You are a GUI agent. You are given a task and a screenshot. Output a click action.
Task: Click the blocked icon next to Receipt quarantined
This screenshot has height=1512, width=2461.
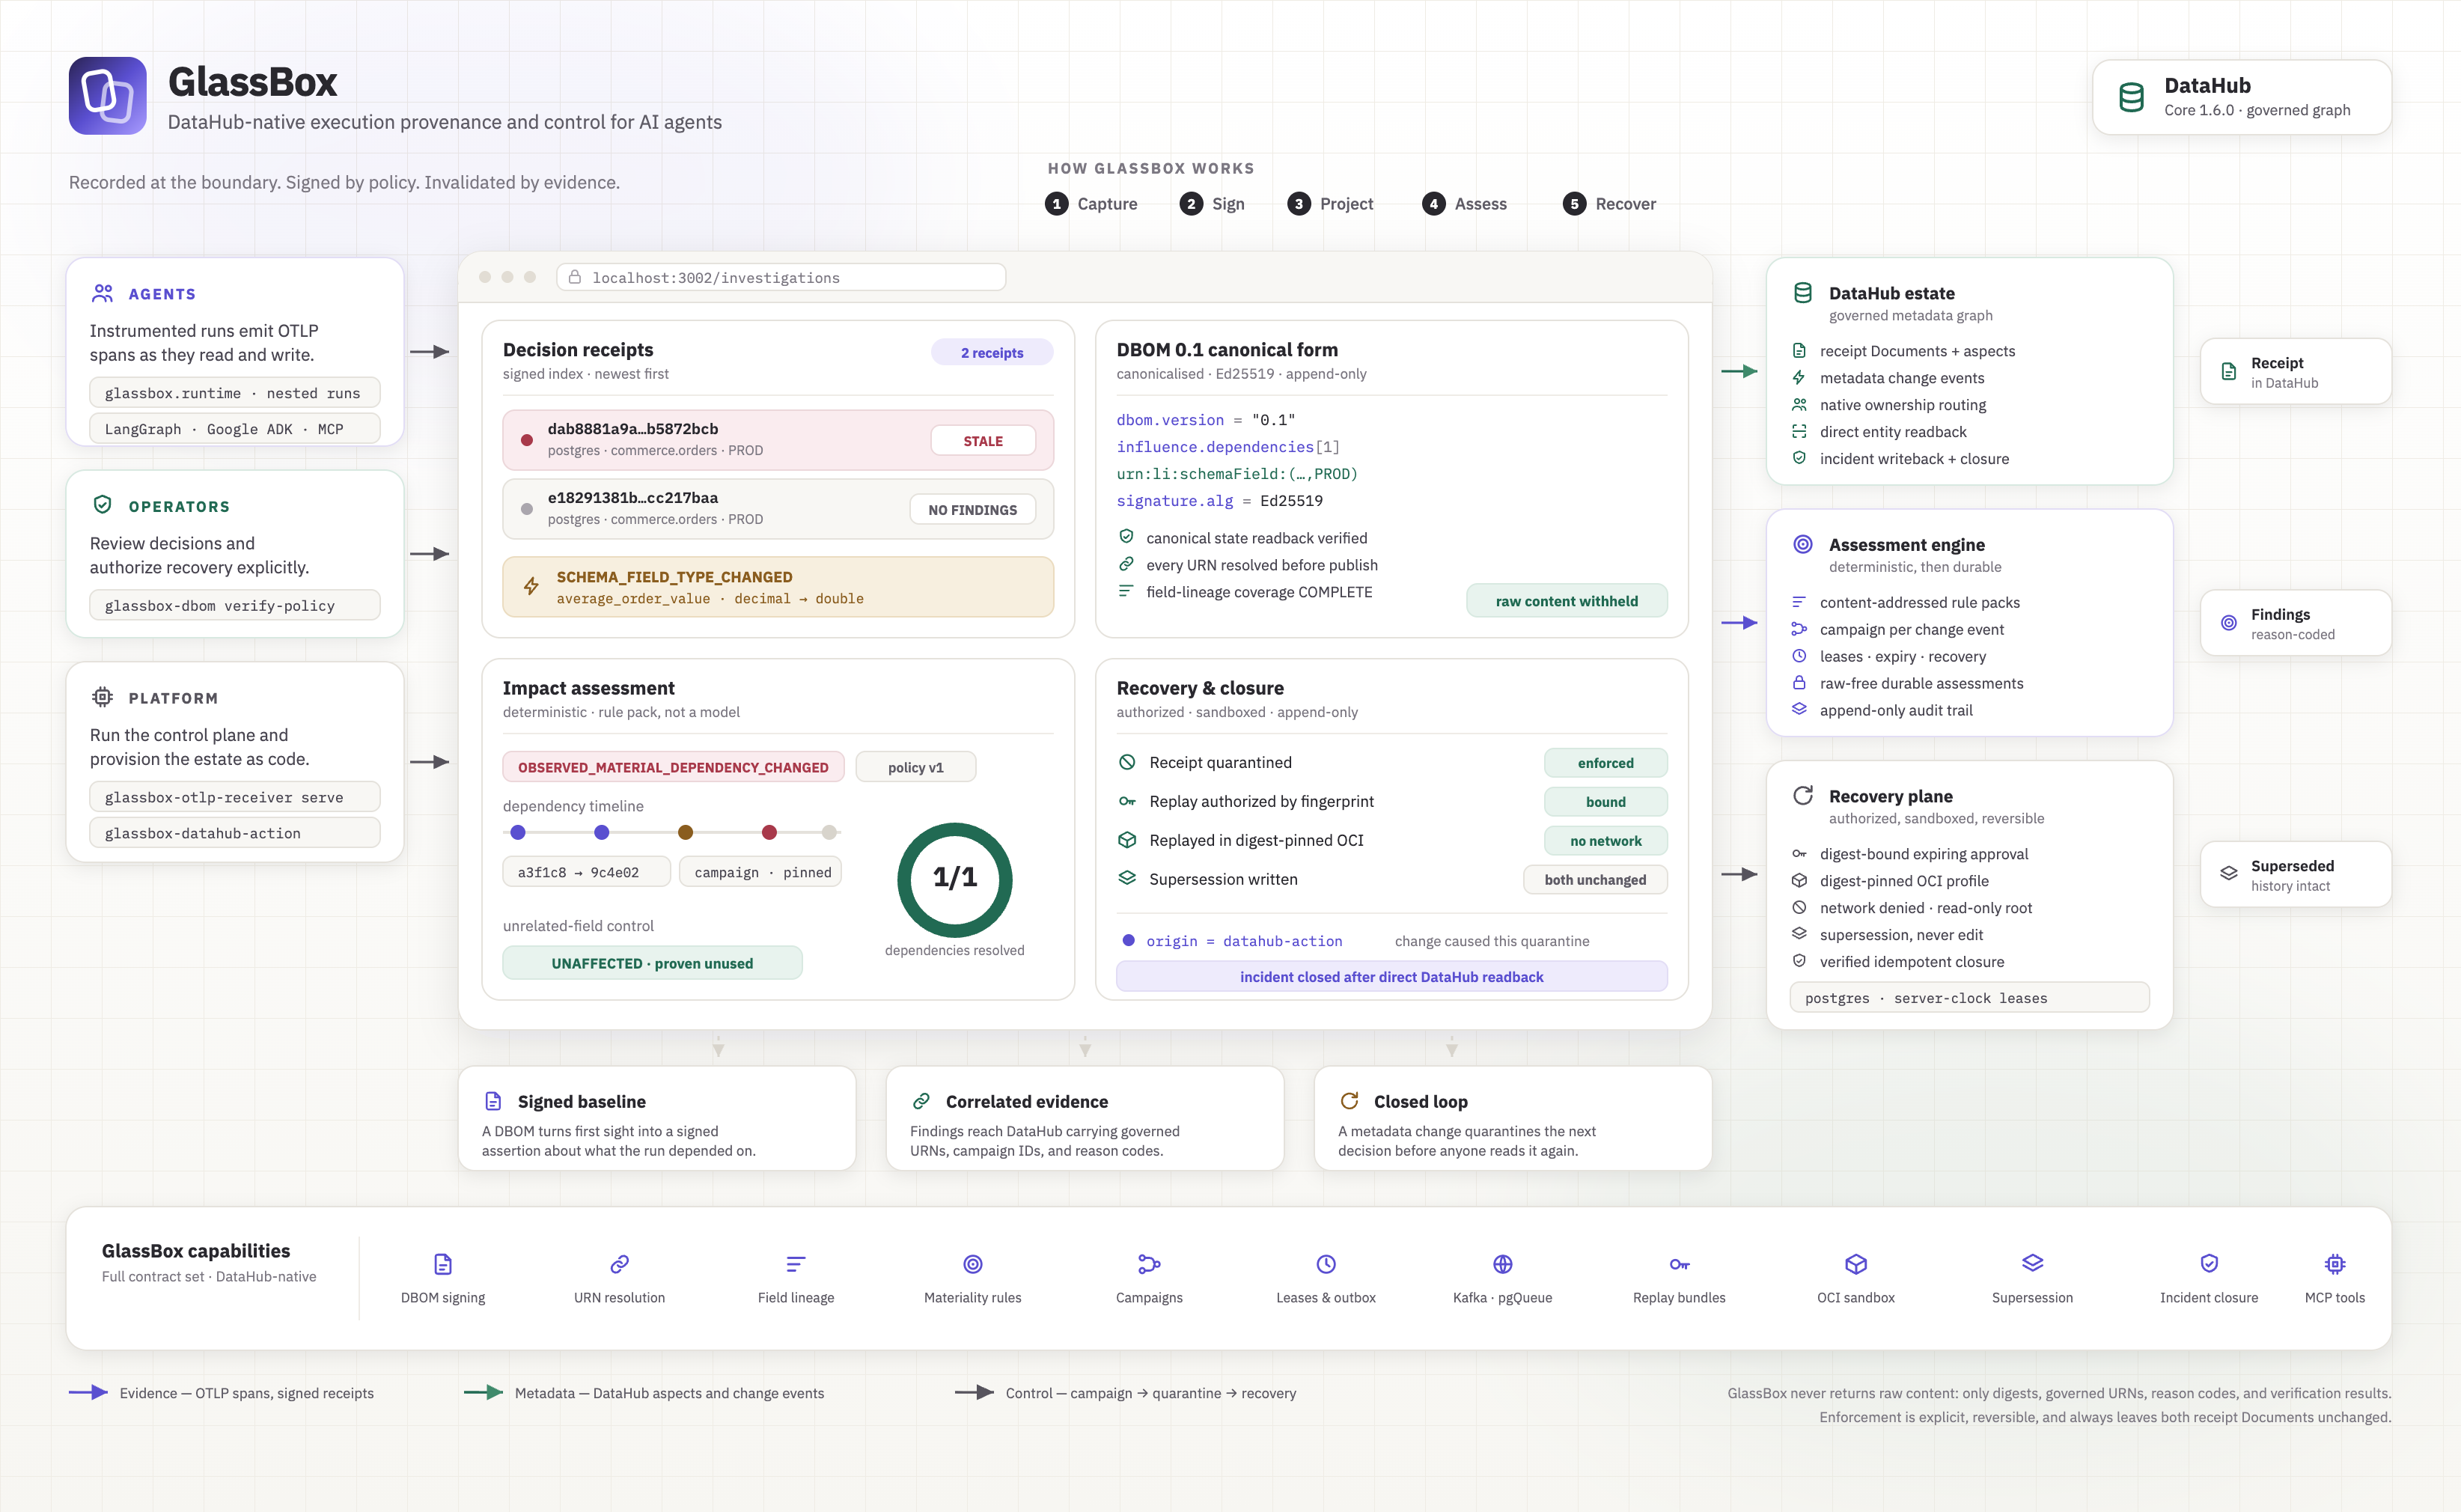point(1127,762)
